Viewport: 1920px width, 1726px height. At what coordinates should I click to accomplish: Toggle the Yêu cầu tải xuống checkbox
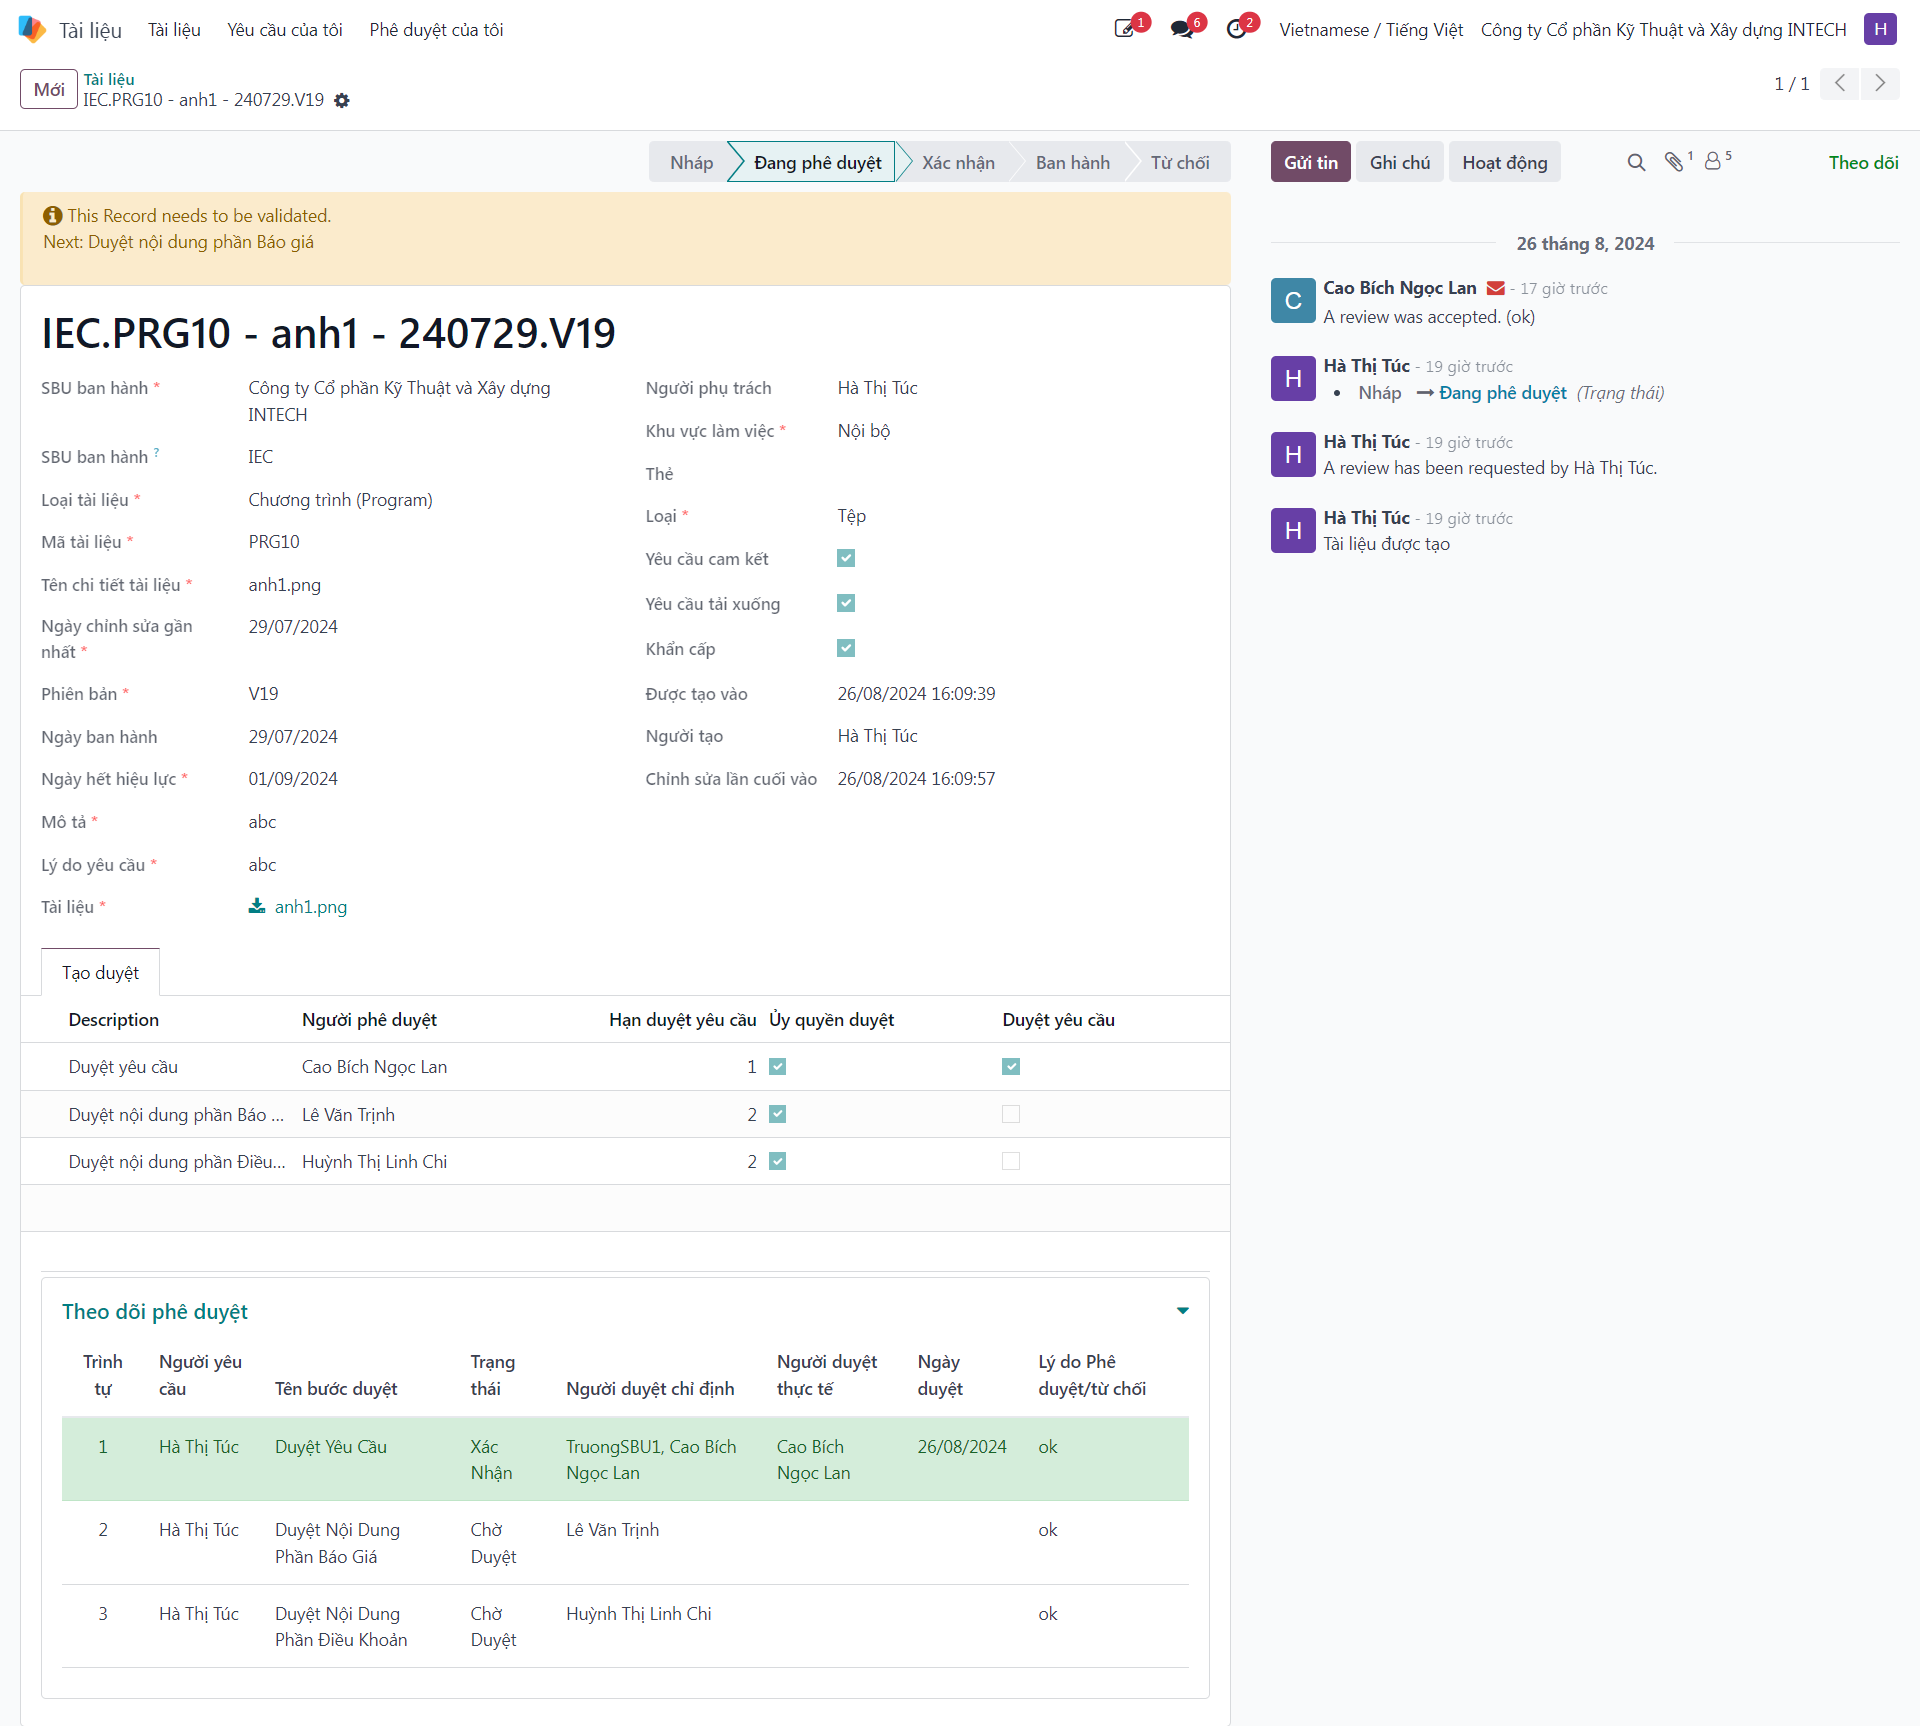(846, 603)
